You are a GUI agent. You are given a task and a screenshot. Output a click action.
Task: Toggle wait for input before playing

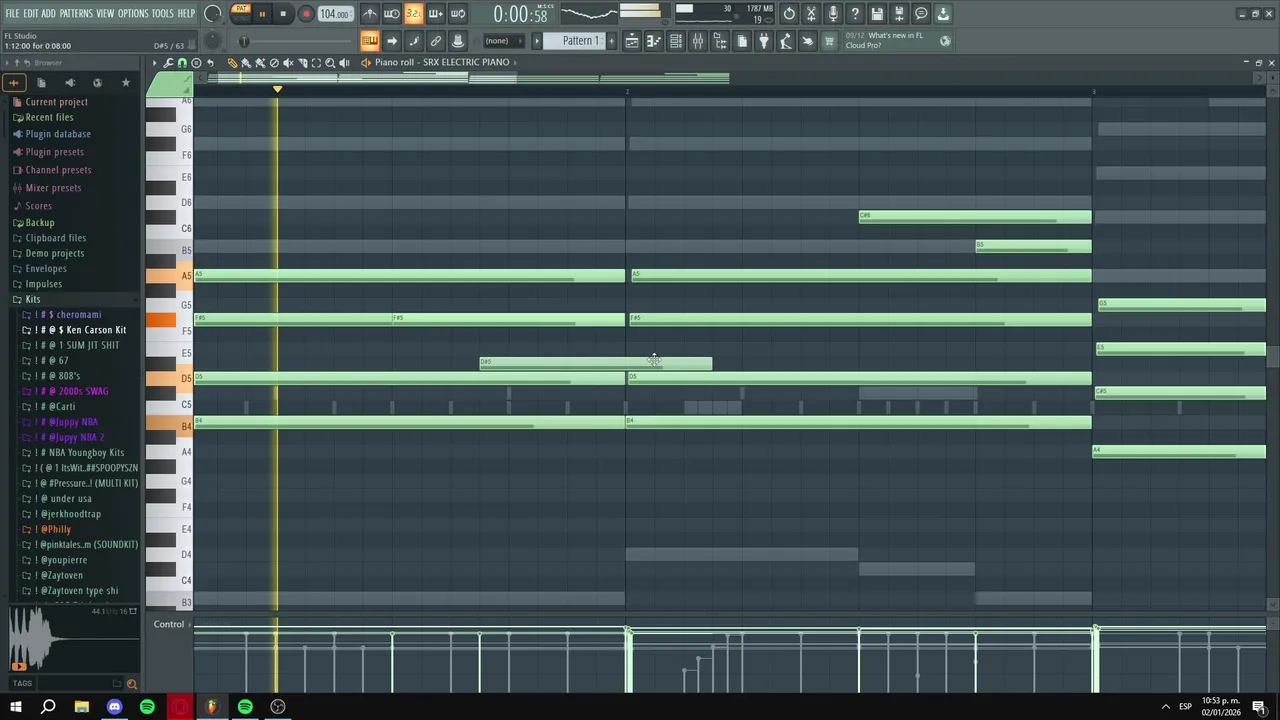[x=392, y=14]
